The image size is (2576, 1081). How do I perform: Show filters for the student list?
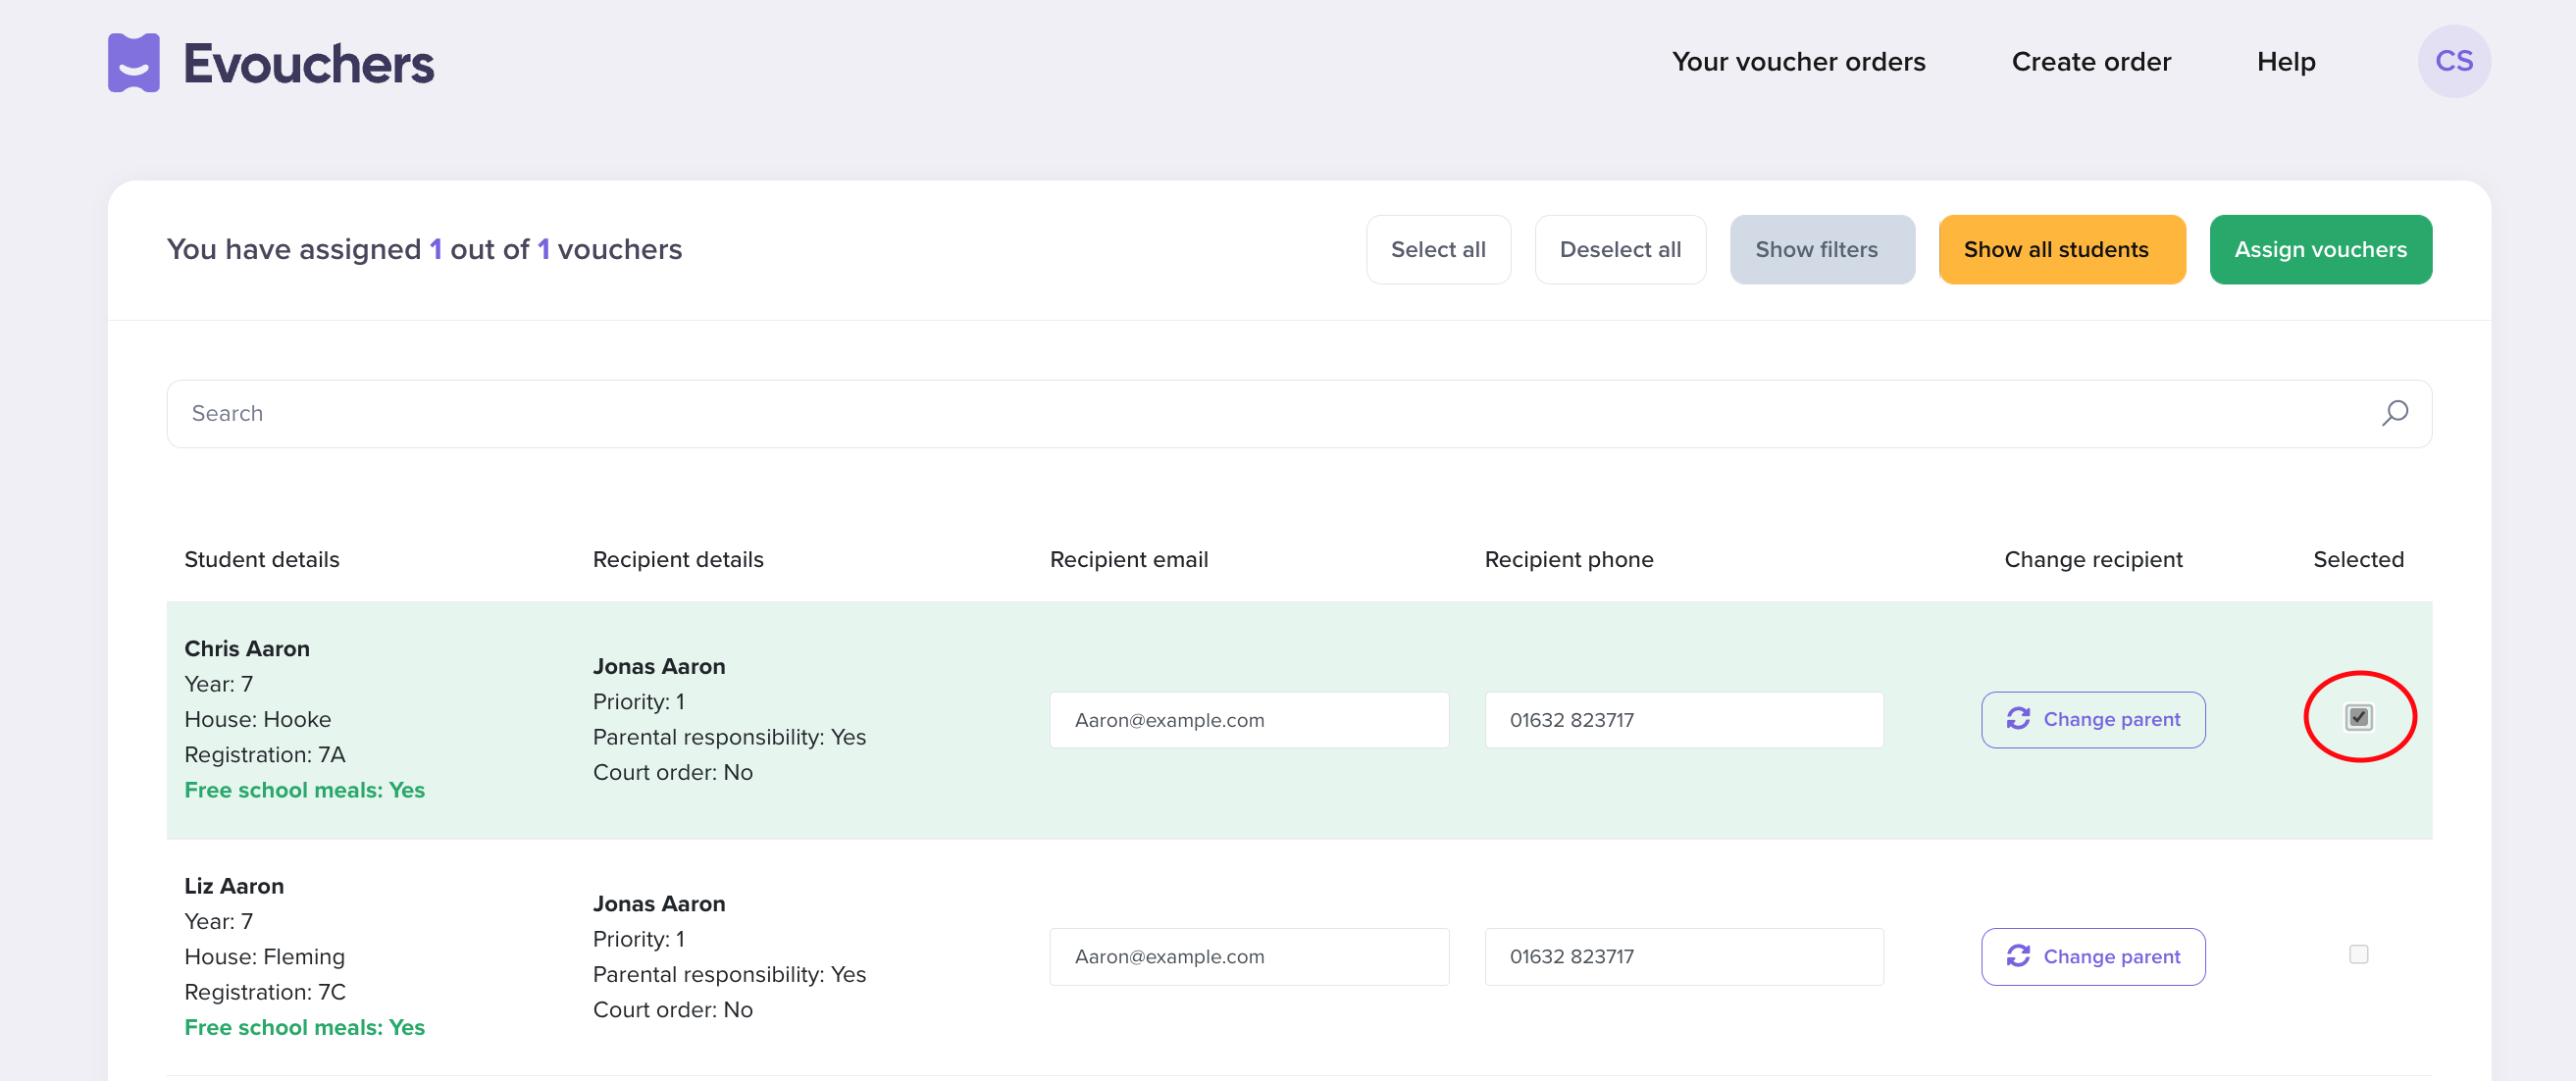[1821, 249]
